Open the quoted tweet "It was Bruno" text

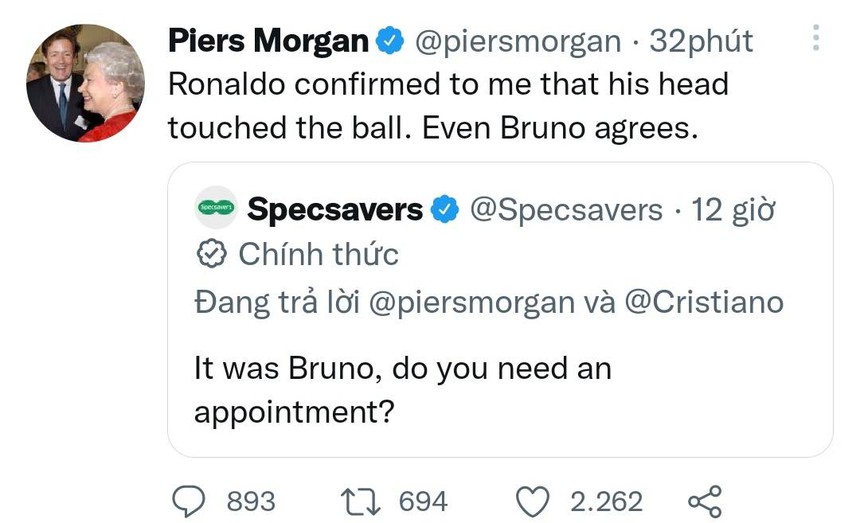click(402, 390)
